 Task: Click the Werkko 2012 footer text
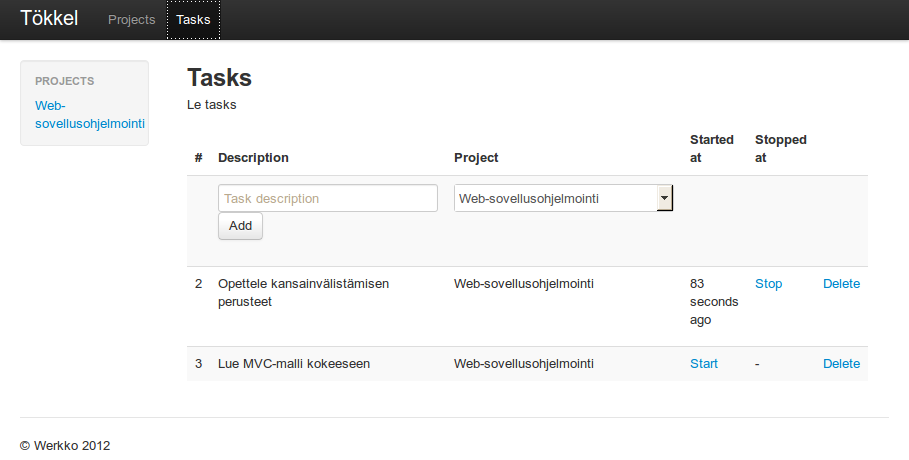(65, 445)
